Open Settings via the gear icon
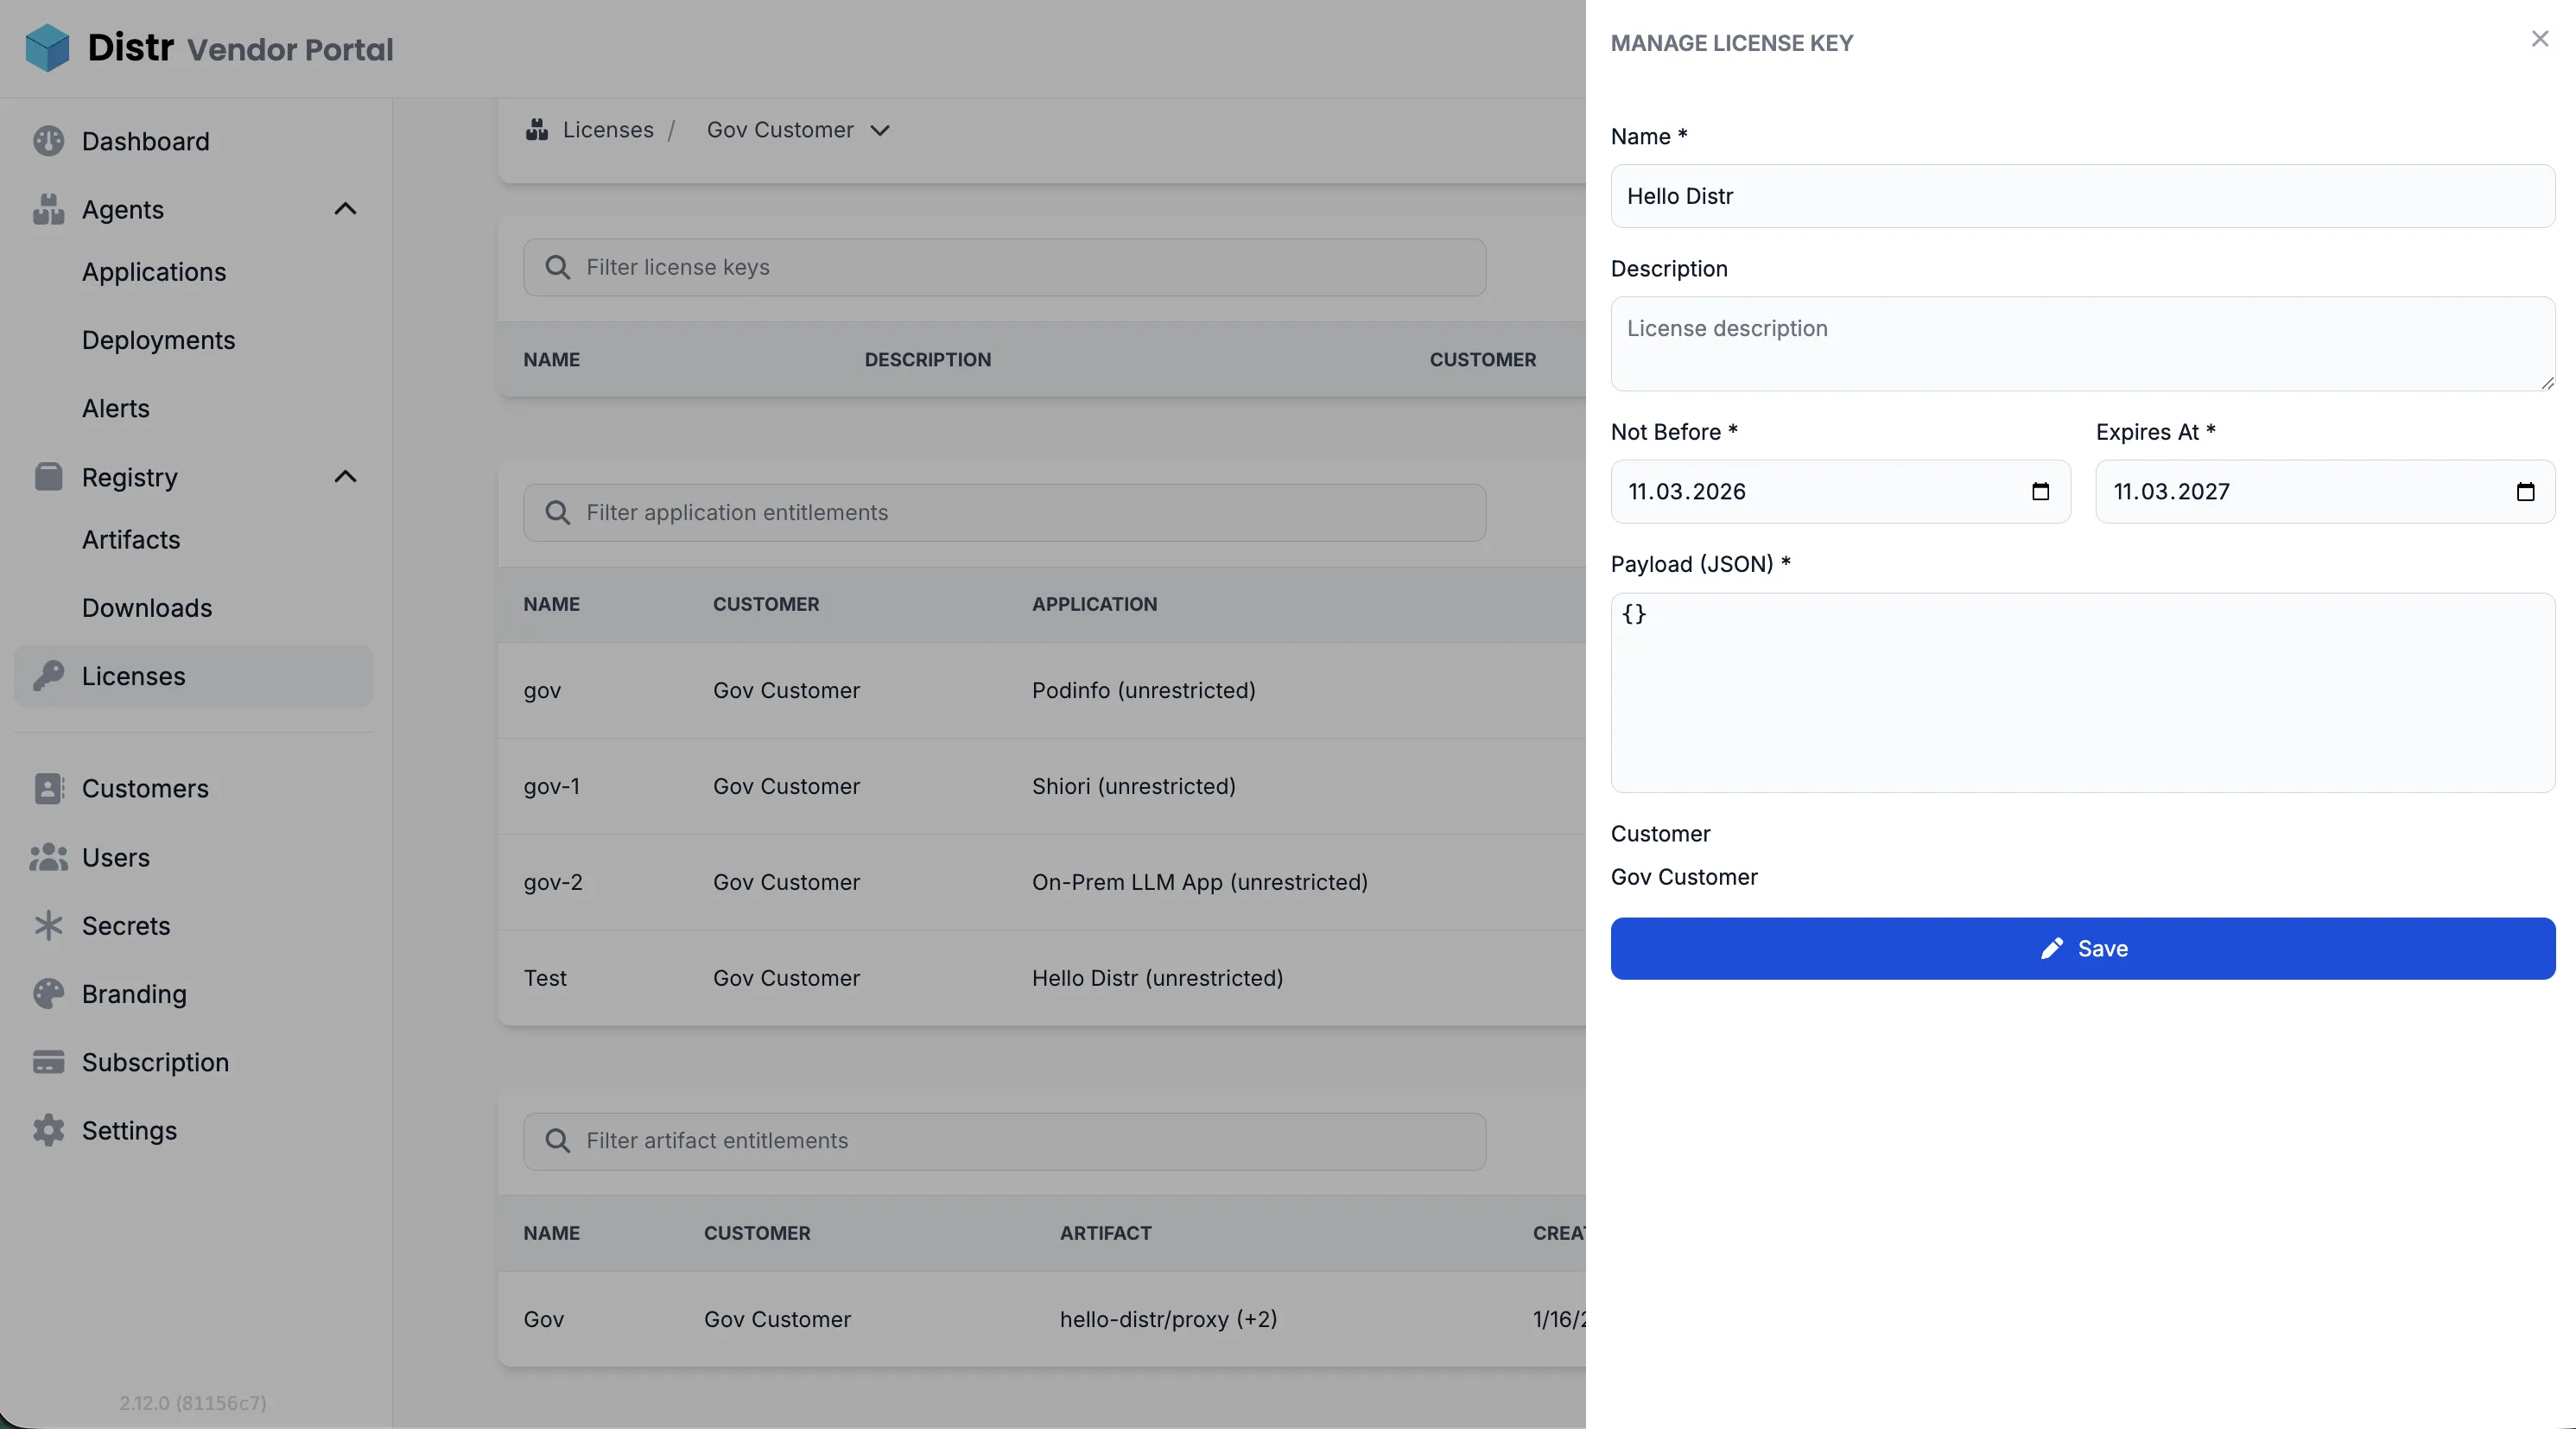2576x1429 pixels. coord(48,1130)
